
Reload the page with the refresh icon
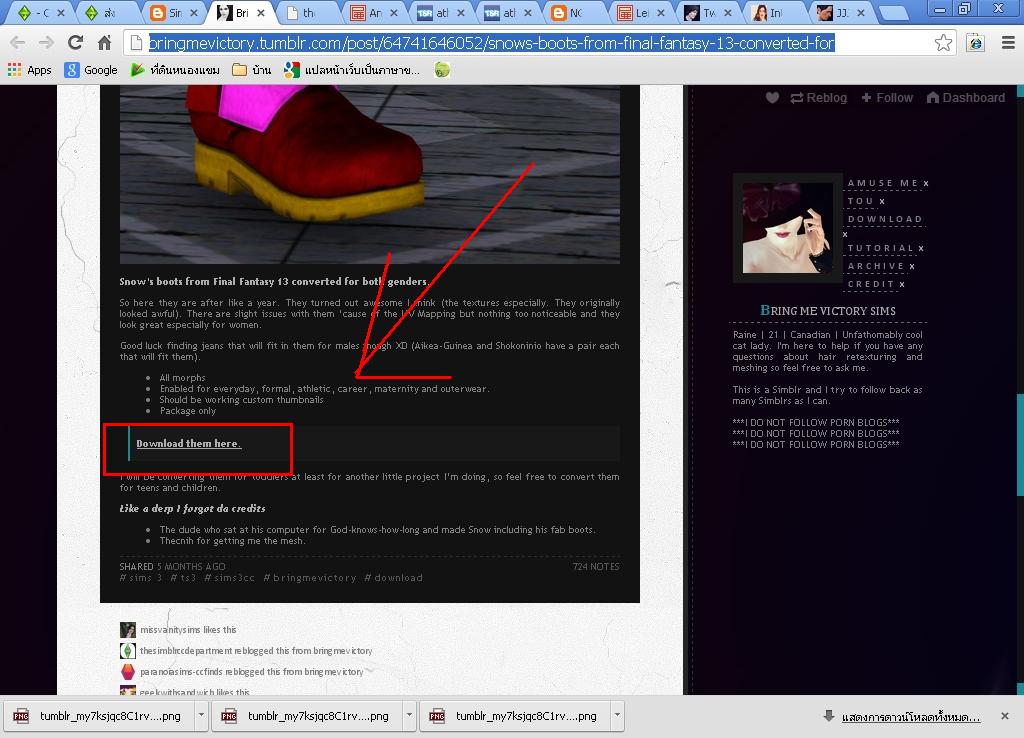pos(76,43)
